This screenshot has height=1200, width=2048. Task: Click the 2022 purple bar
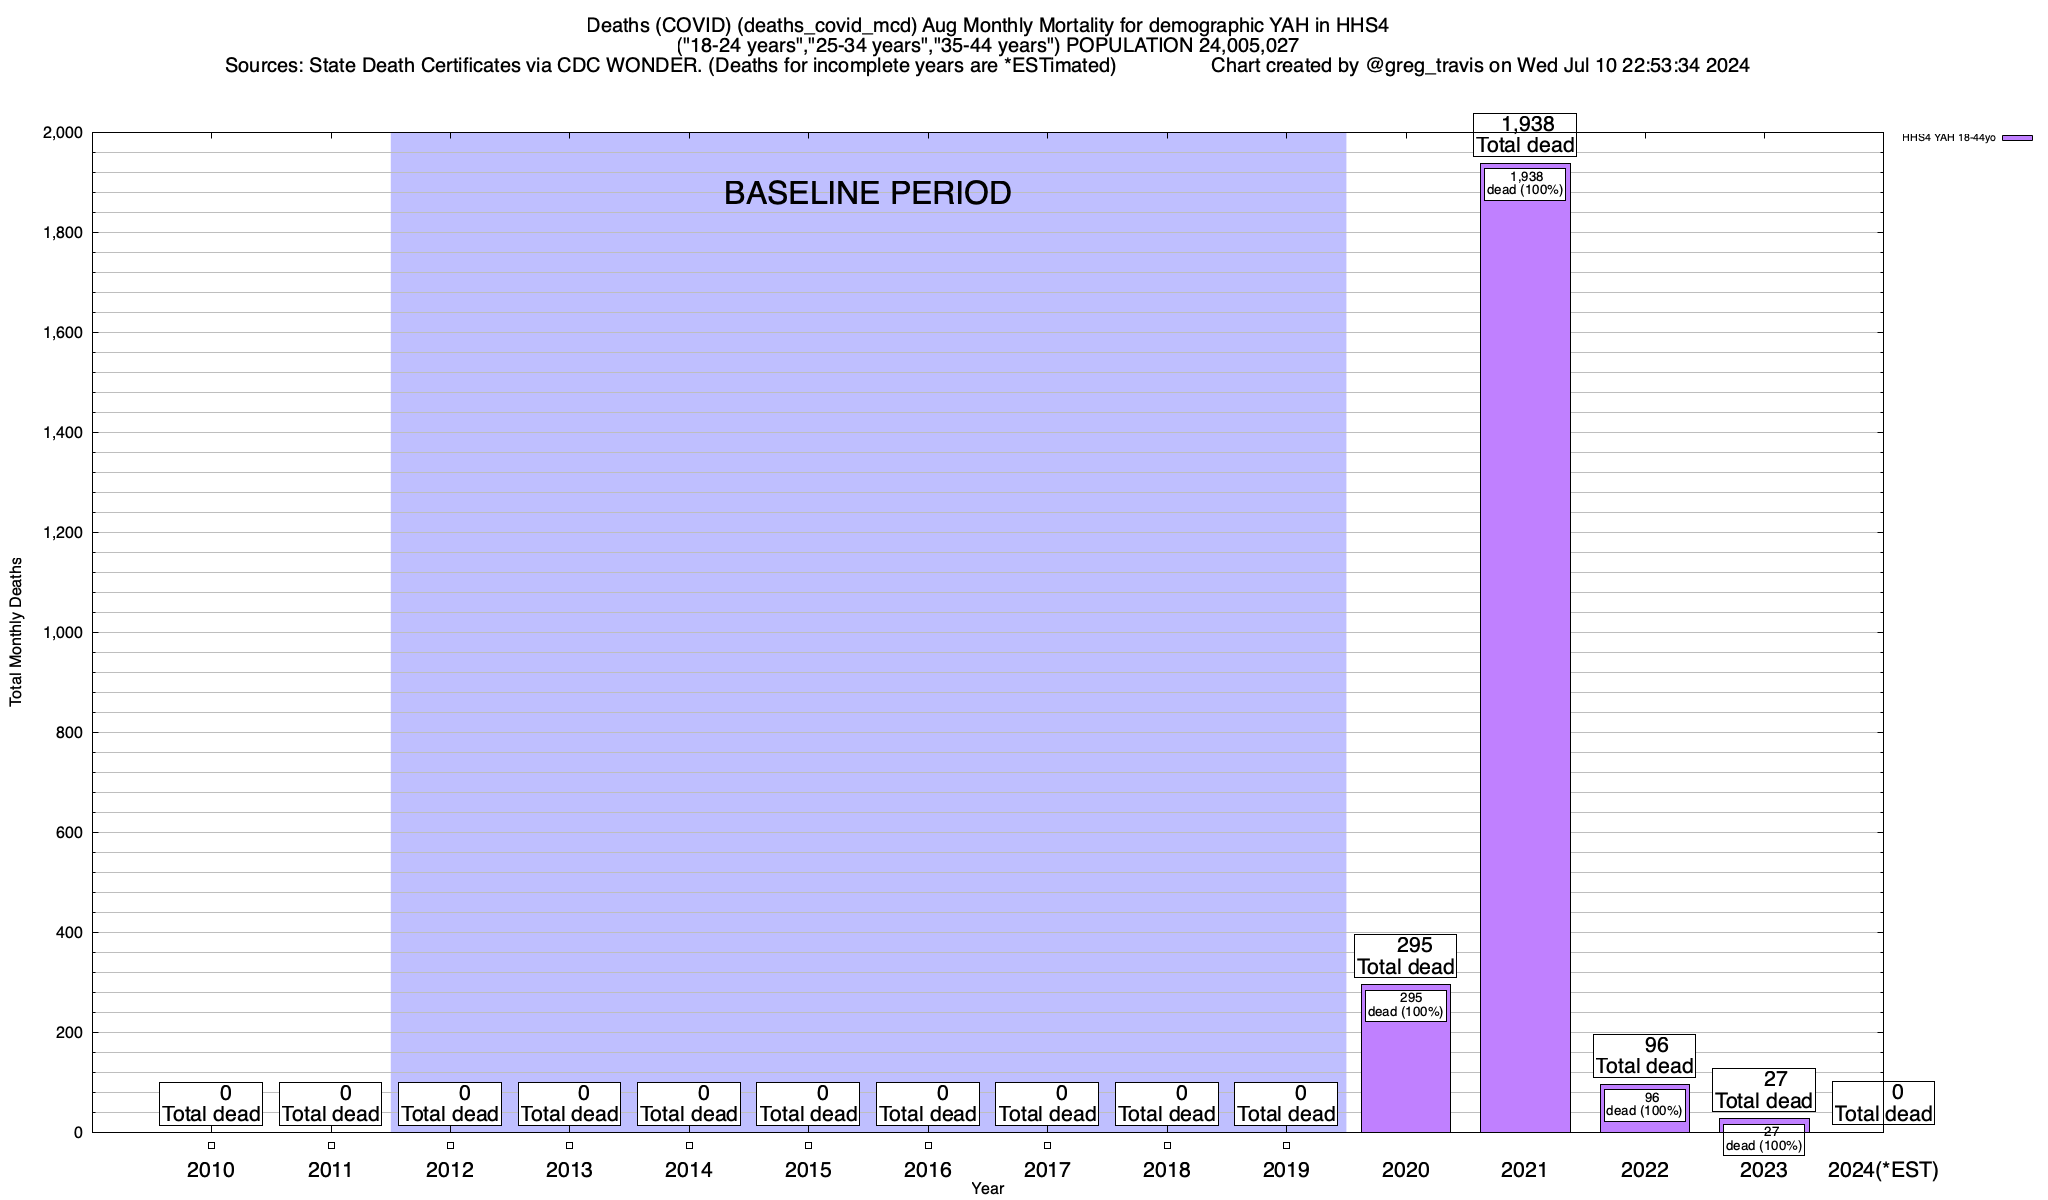(1644, 1126)
